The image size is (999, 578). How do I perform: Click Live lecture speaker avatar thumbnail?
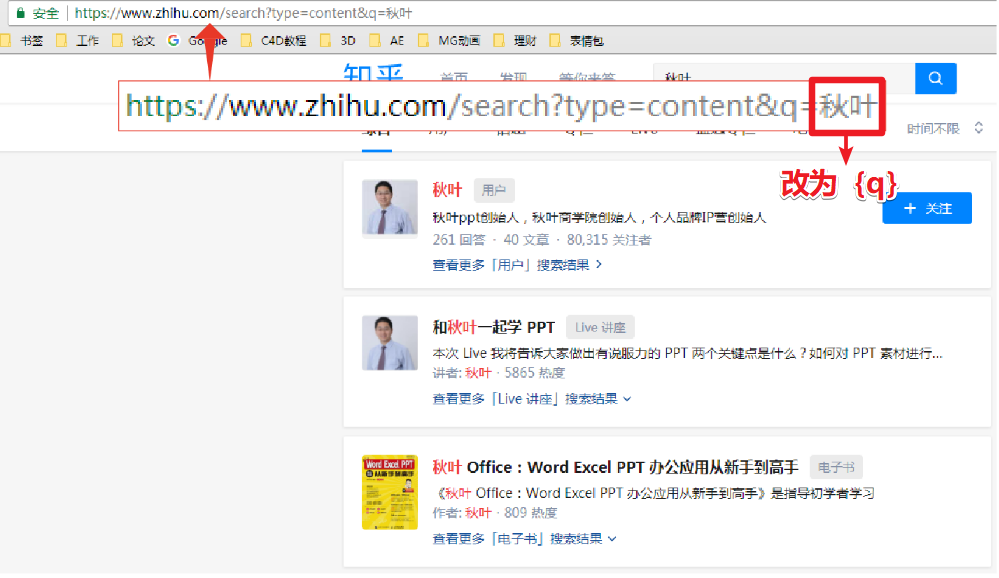coord(390,343)
